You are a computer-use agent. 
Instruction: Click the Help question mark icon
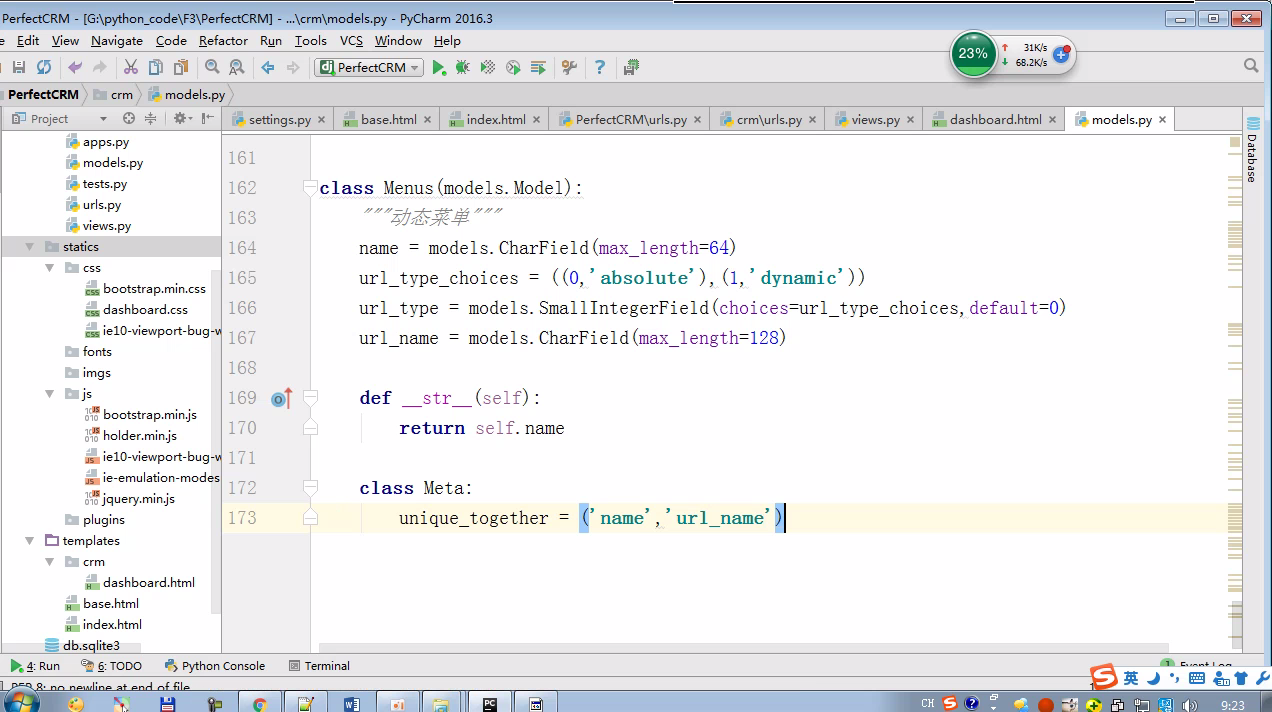(600, 67)
